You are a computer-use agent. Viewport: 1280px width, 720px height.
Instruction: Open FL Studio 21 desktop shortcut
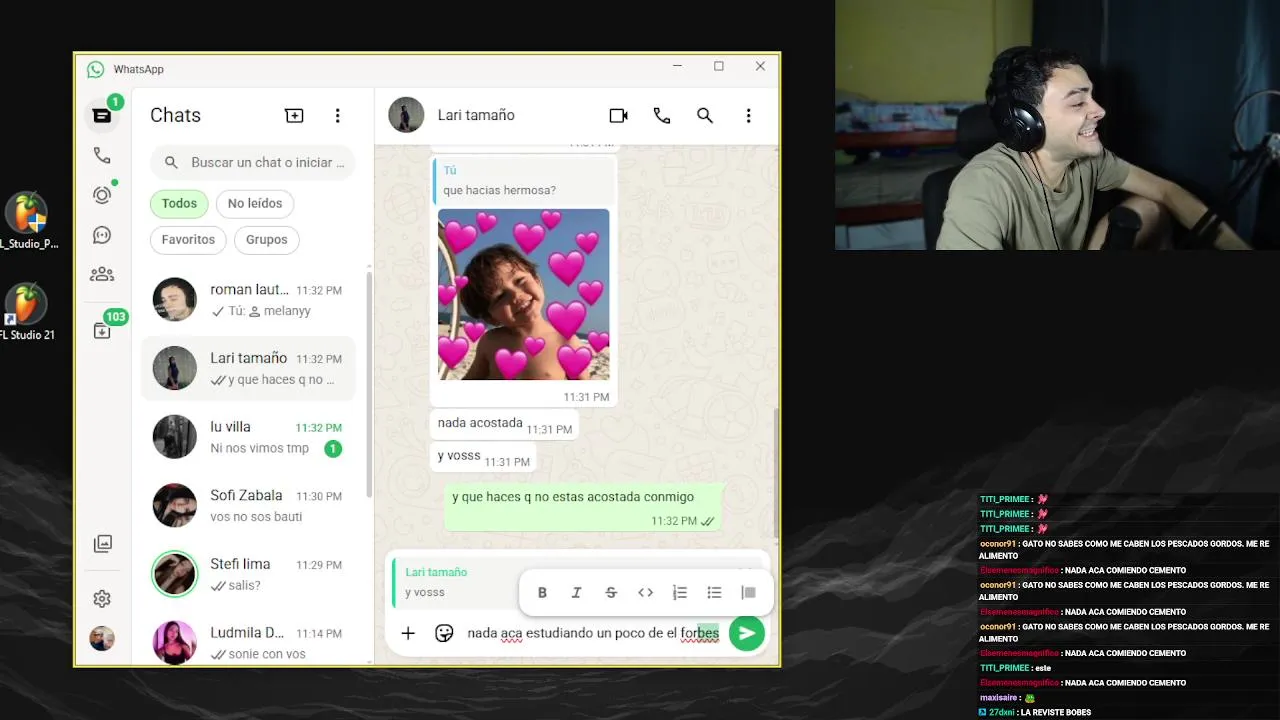coord(27,313)
